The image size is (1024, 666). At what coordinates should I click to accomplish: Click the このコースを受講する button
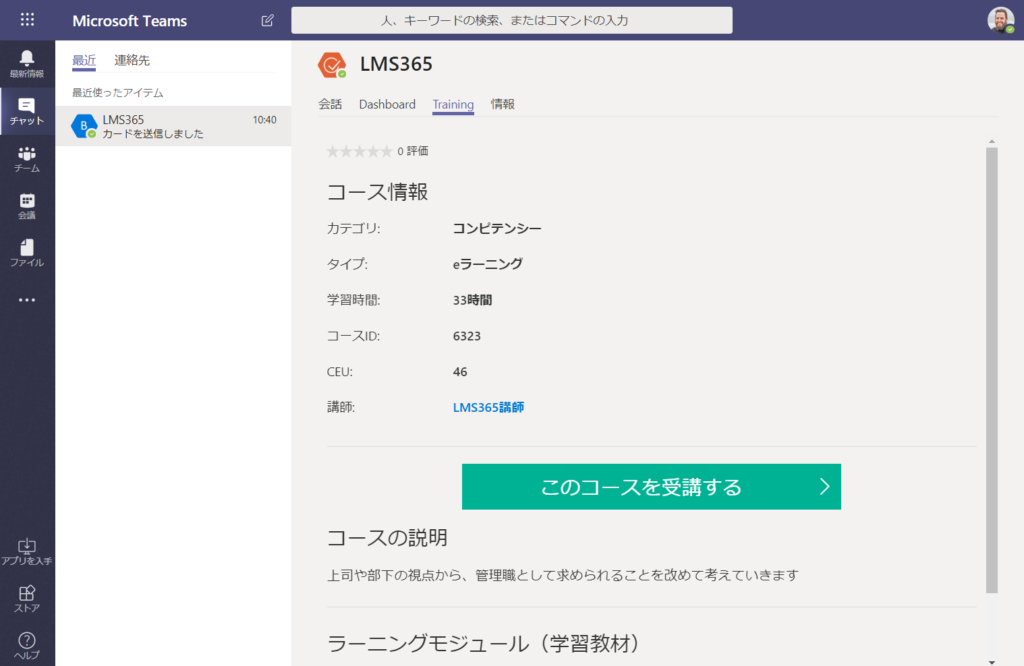click(x=651, y=487)
